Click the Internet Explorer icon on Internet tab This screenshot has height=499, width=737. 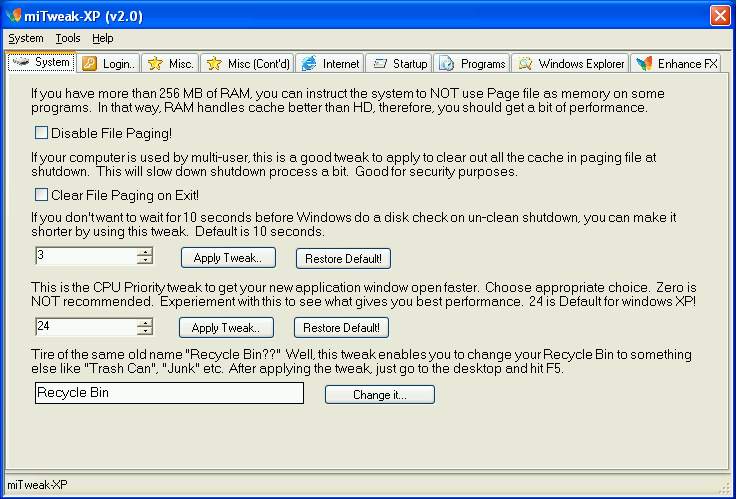tap(309, 63)
